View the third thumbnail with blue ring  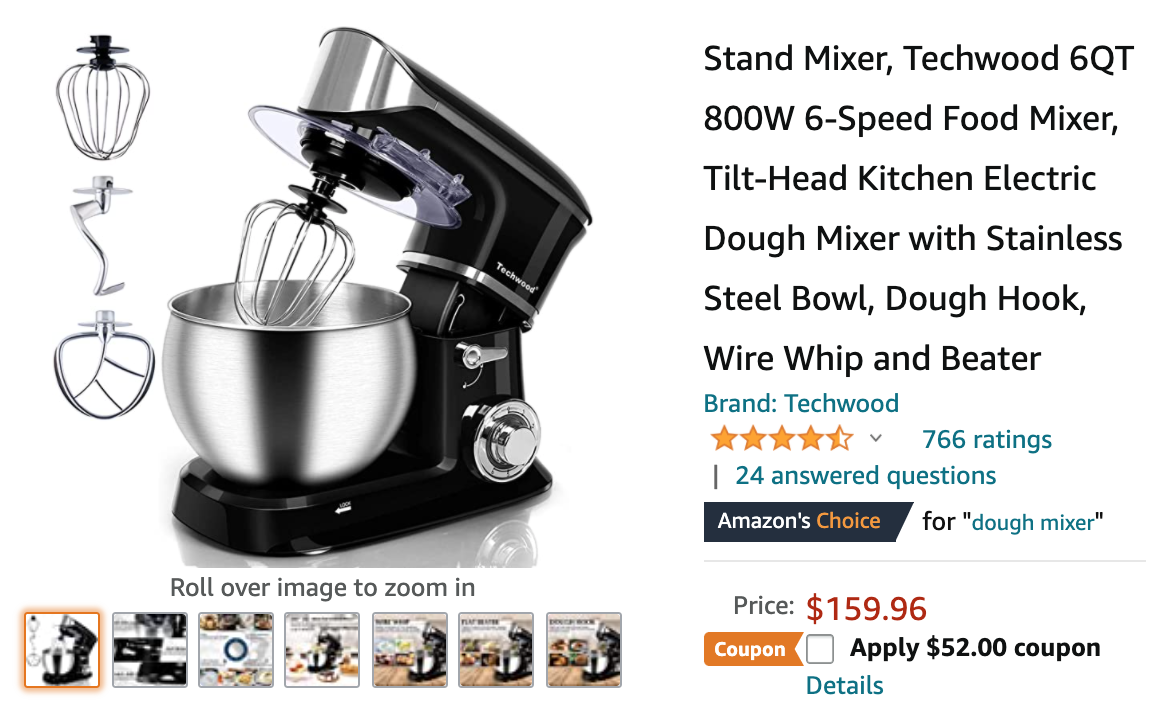236,650
